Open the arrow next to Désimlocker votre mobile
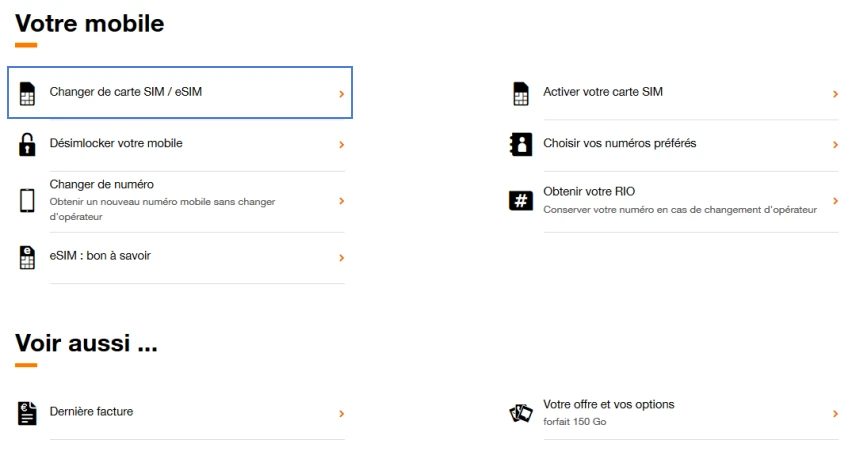Viewport: 852px width, 451px height. pos(341,145)
